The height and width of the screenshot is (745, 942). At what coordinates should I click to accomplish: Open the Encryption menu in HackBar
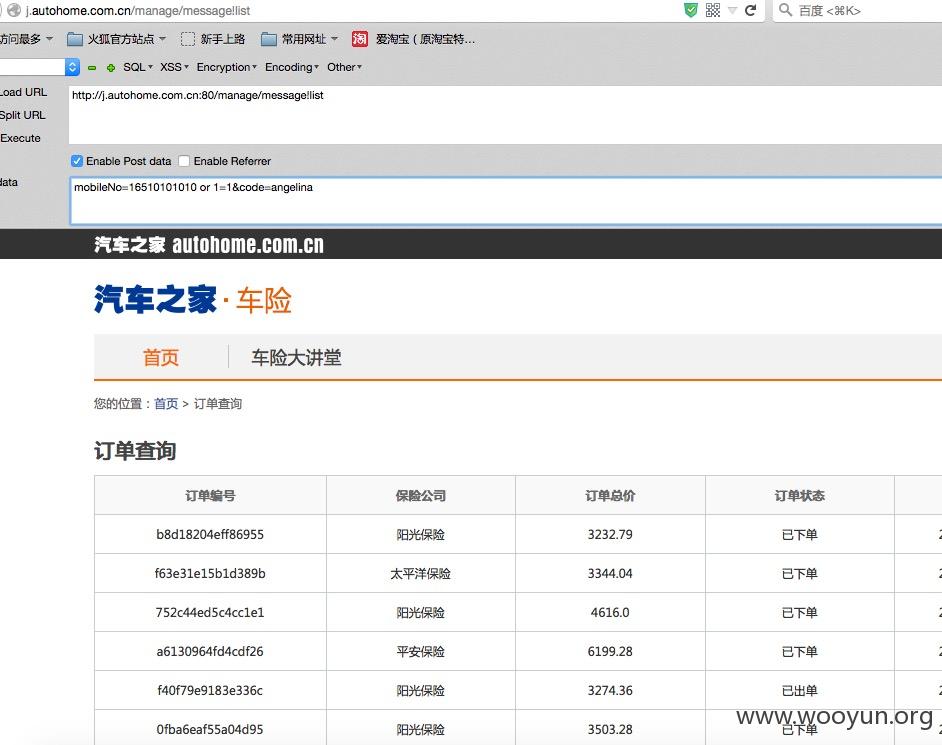(226, 67)
